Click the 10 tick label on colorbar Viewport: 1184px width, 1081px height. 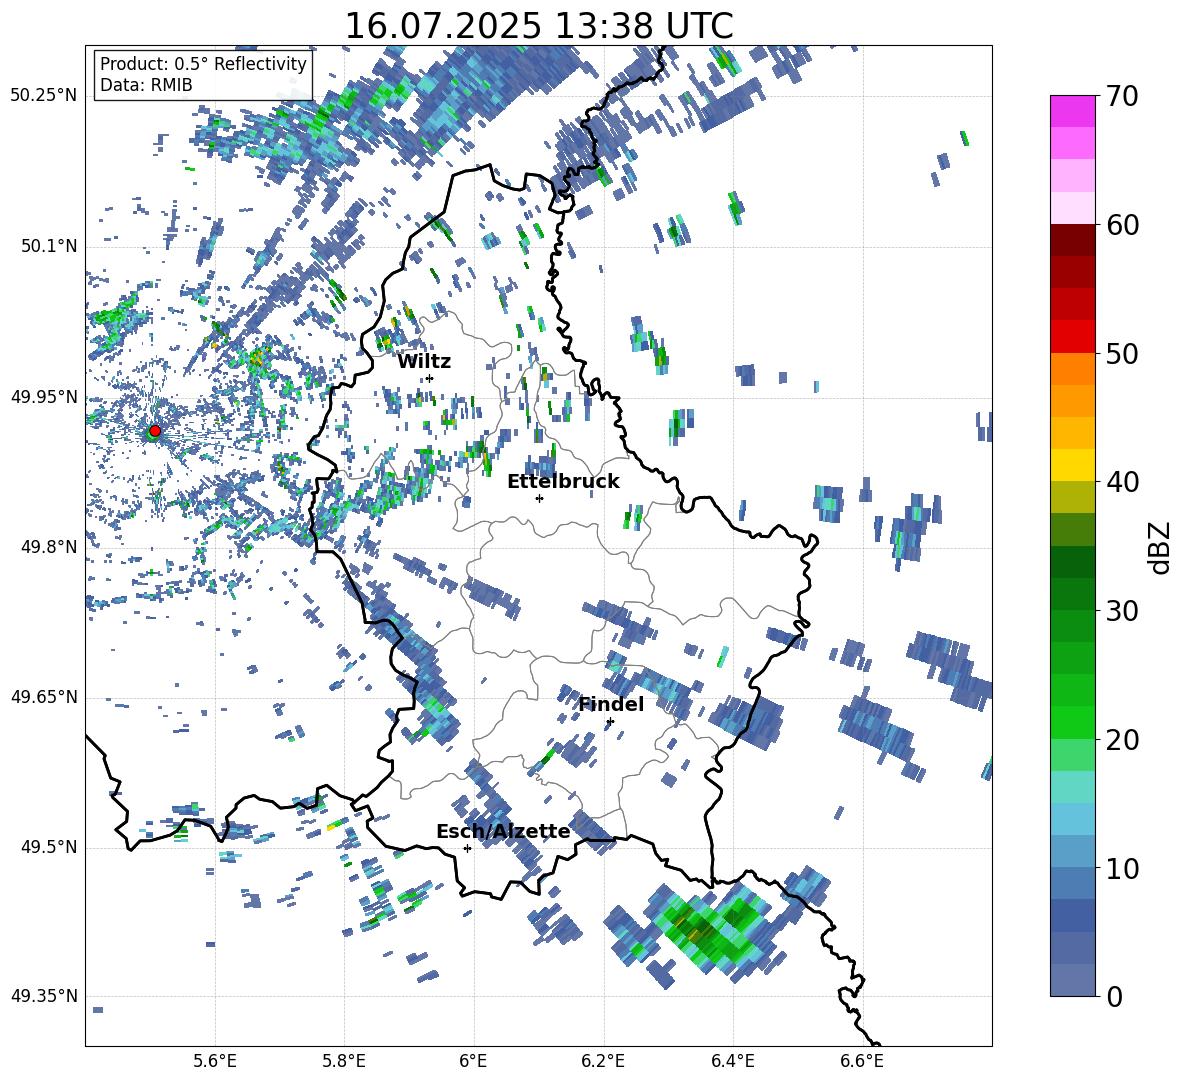click(1122, 868)
